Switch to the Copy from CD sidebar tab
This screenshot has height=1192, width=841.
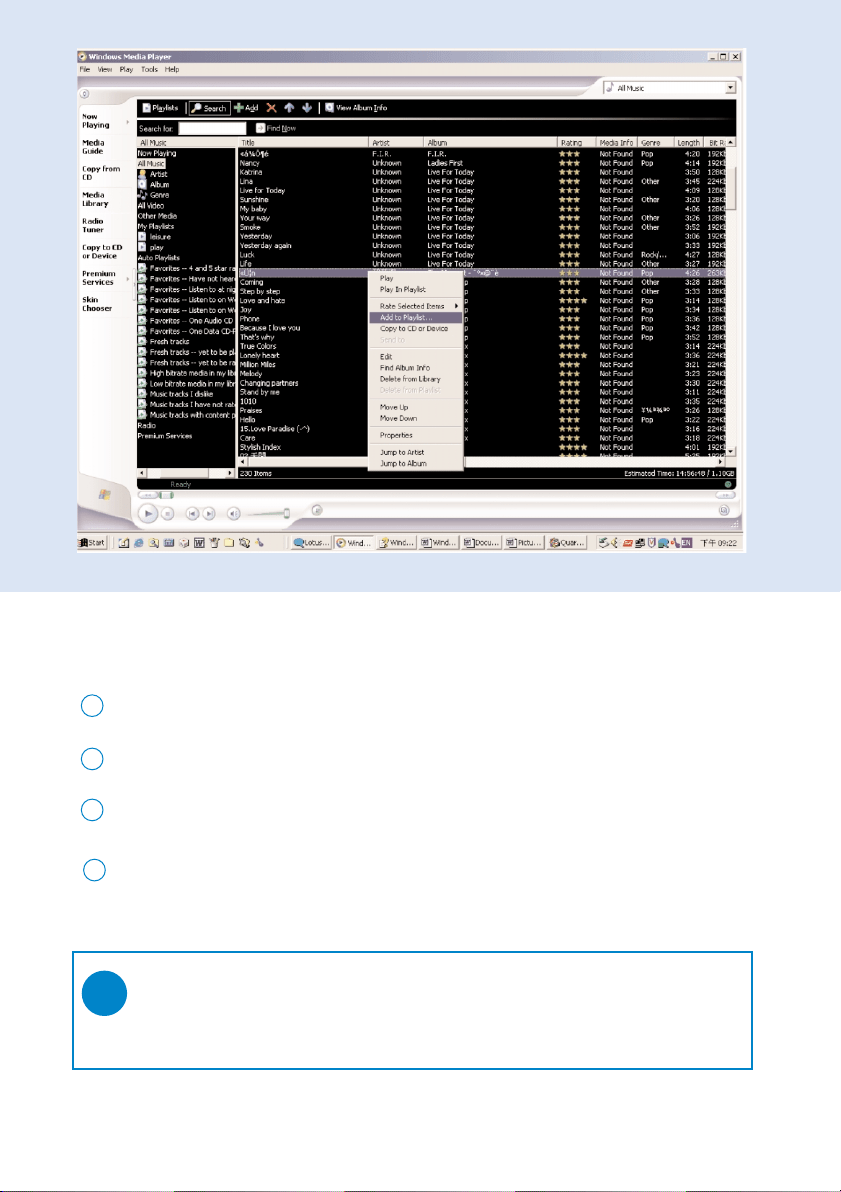tap(101, 173)
